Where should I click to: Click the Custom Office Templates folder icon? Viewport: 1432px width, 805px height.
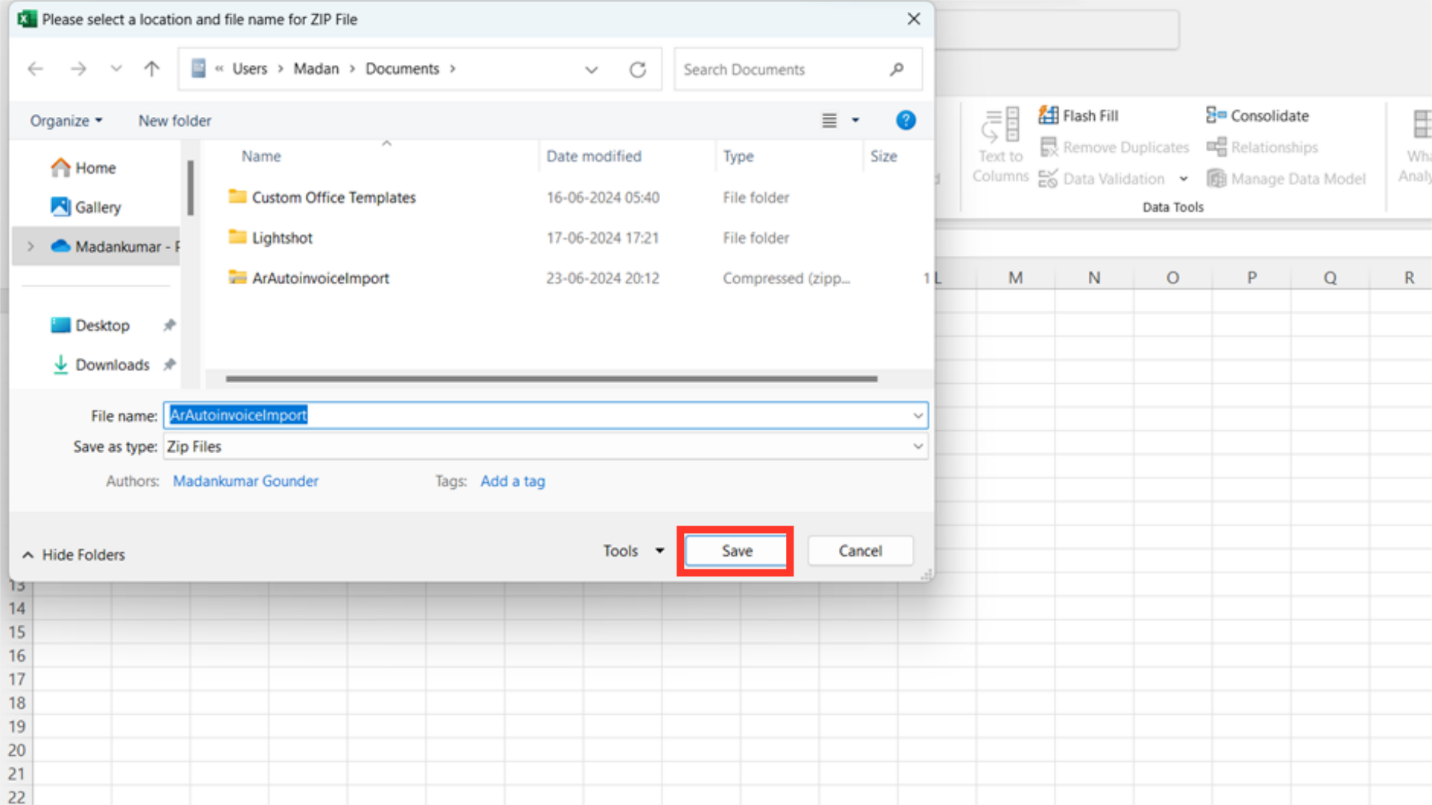coord(237,197)
